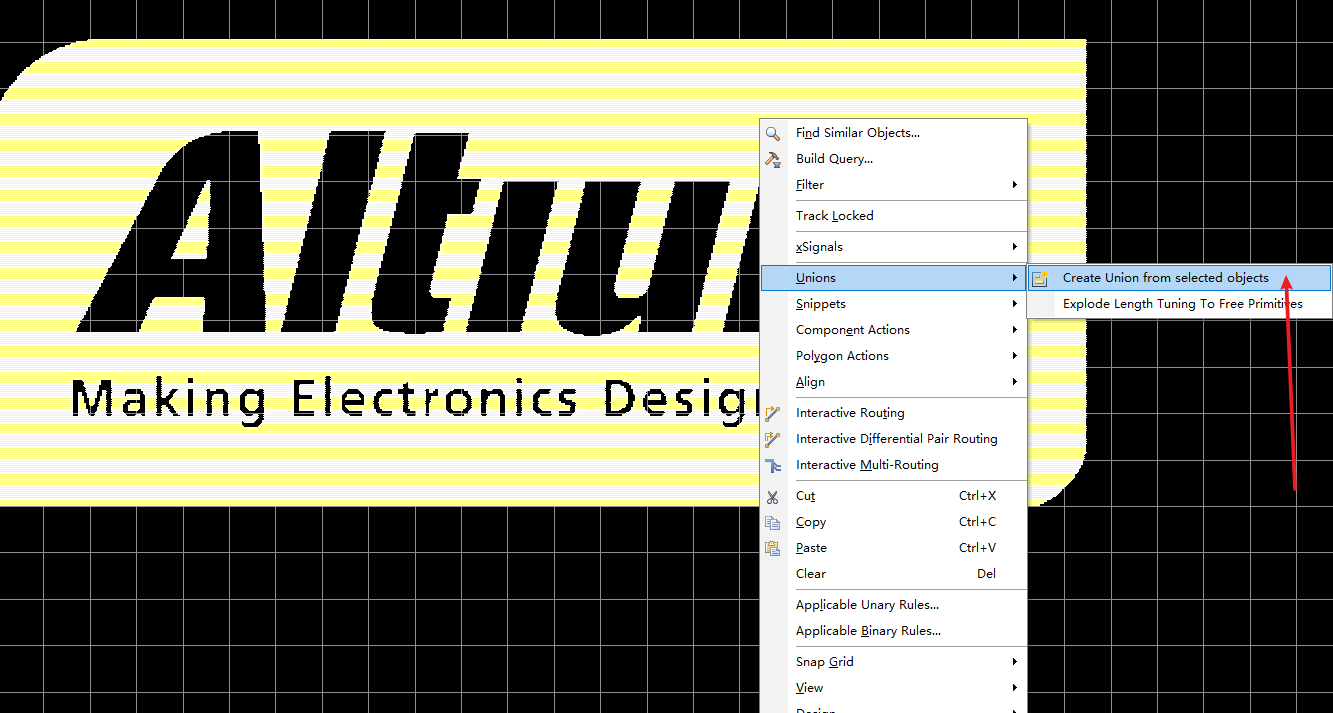This screenshot has width=1333, height=713.
Task: Click the Build Query hammer icon
Action: click(772, 159)
